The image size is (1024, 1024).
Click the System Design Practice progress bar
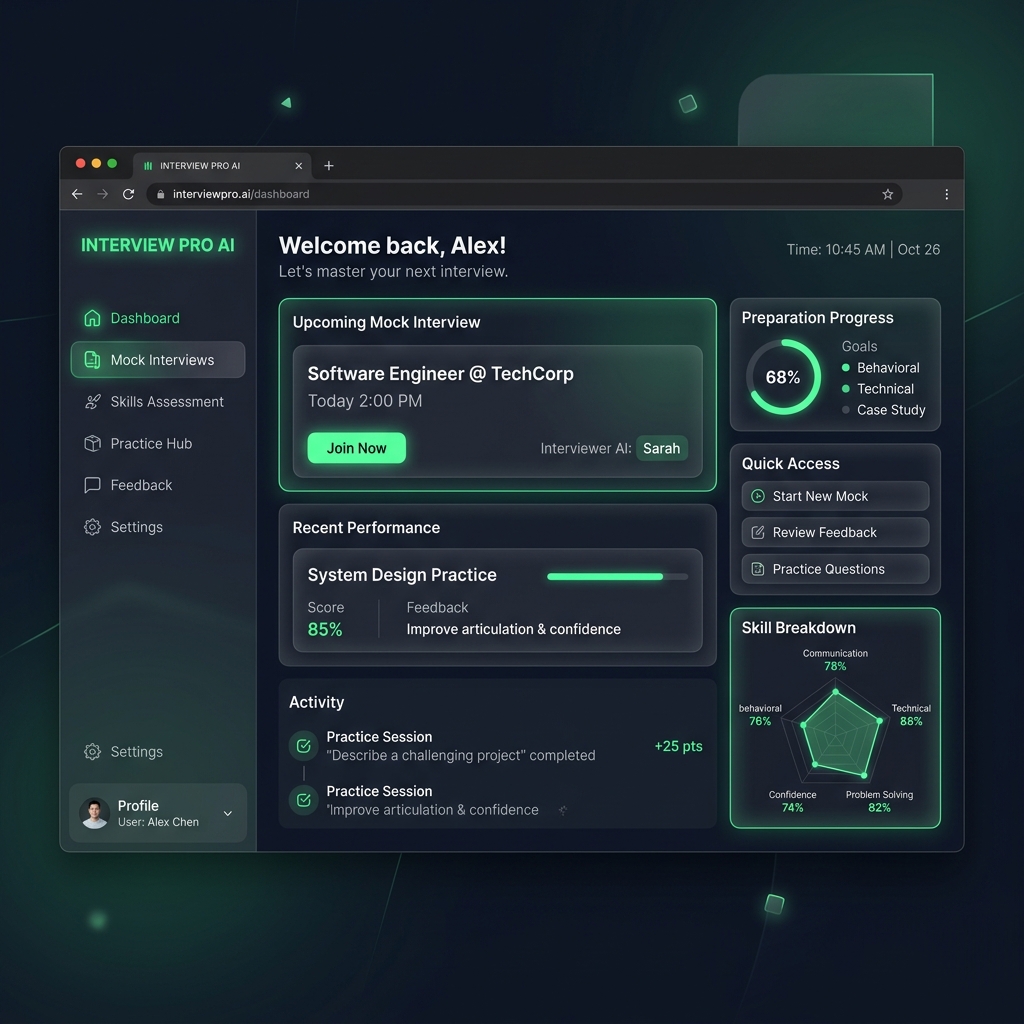coord(617,576)
